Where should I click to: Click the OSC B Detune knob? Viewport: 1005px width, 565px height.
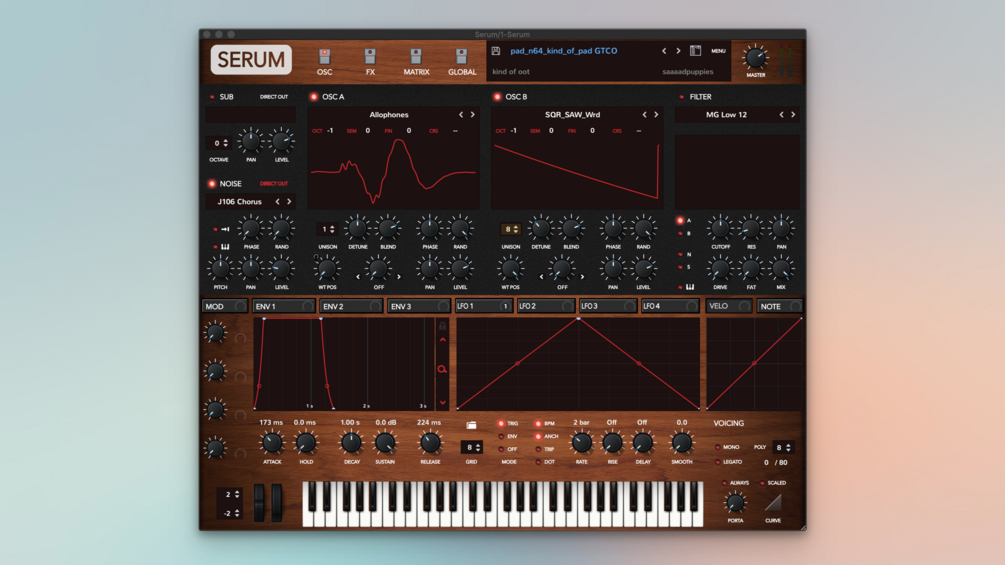pos(540,229)
